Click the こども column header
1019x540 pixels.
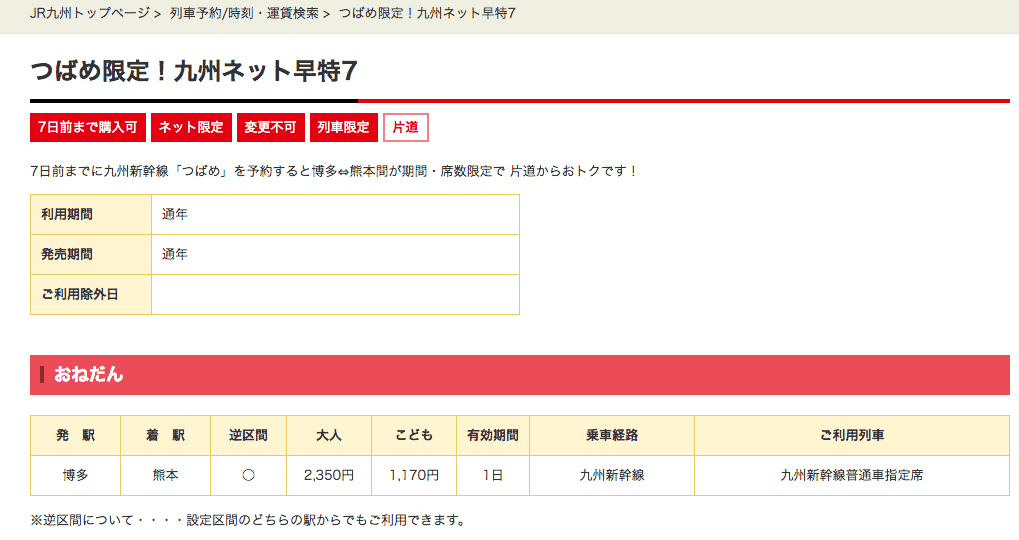tap(414, 435)
